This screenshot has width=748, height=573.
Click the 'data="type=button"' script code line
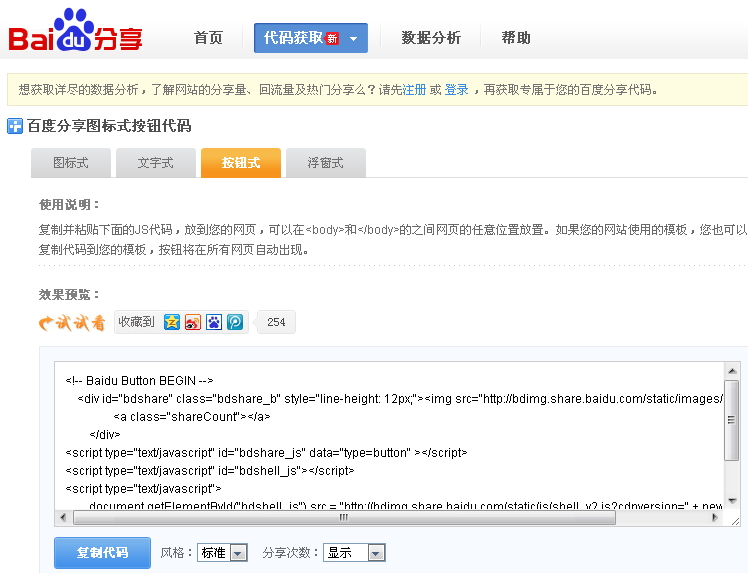tap(266, 453)
